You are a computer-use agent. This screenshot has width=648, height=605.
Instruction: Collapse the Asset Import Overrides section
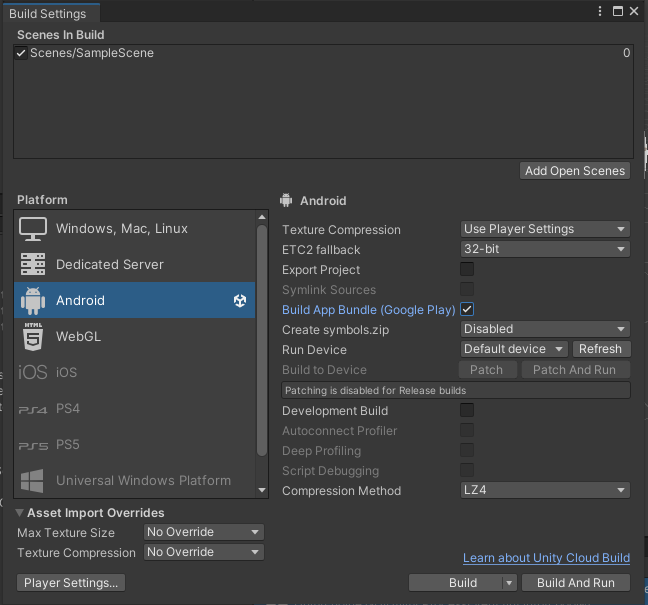coord(19,513)
